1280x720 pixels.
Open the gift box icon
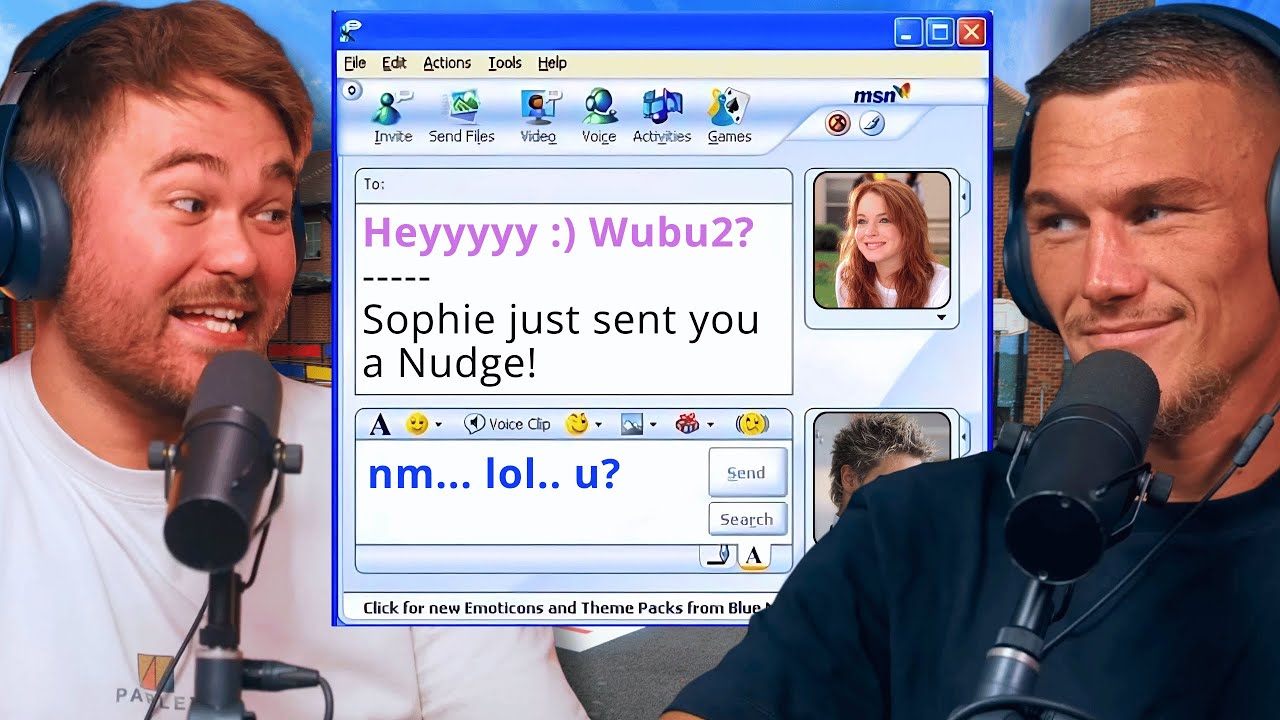click(x=687, y=424)
